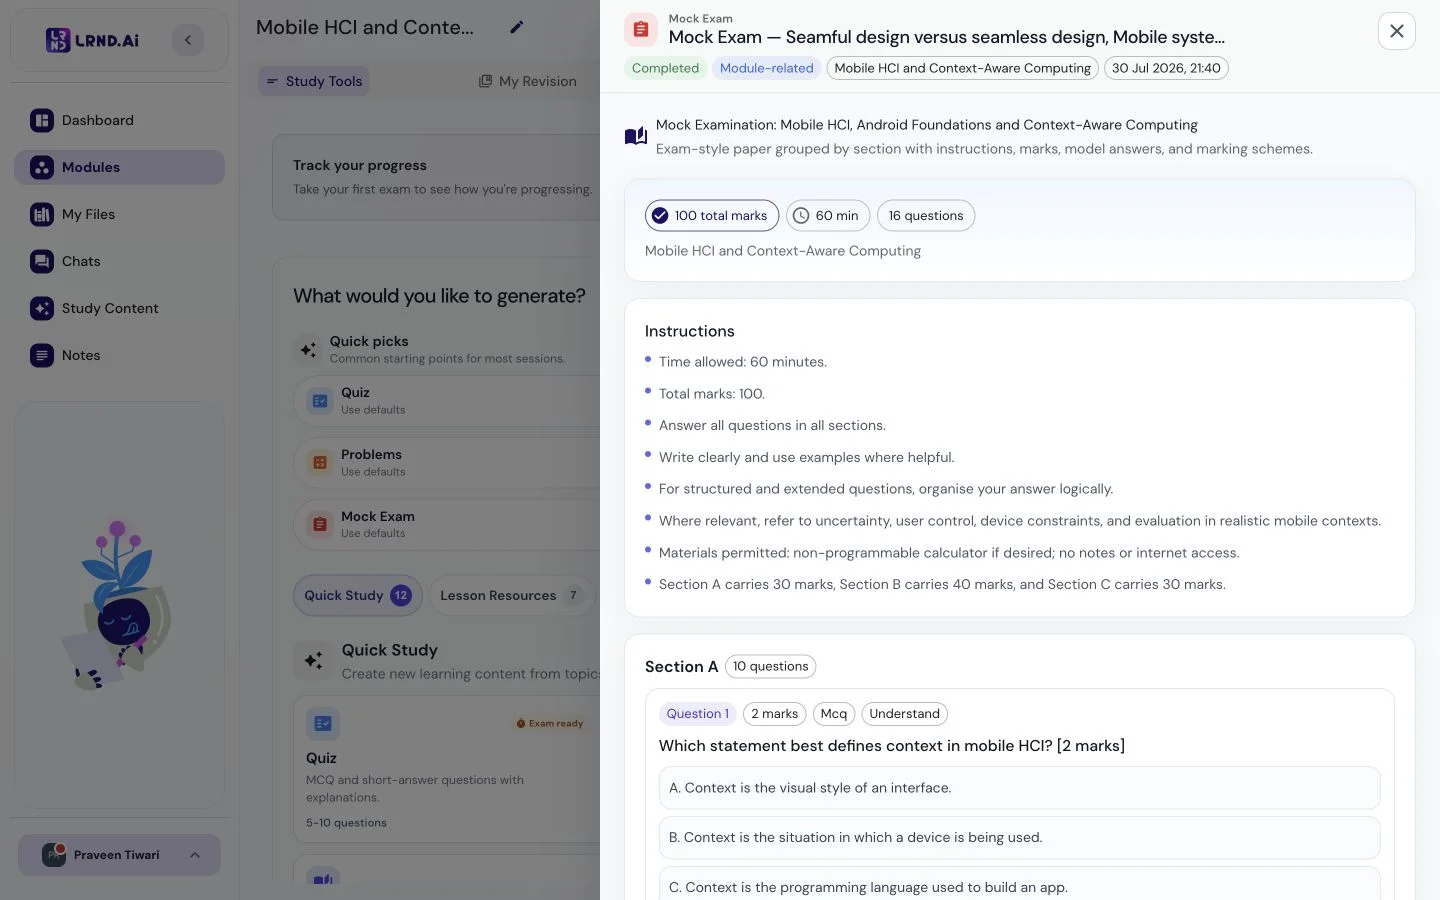
Task: Open the Chats icon in sidebar
Action: tap(42, 261)
